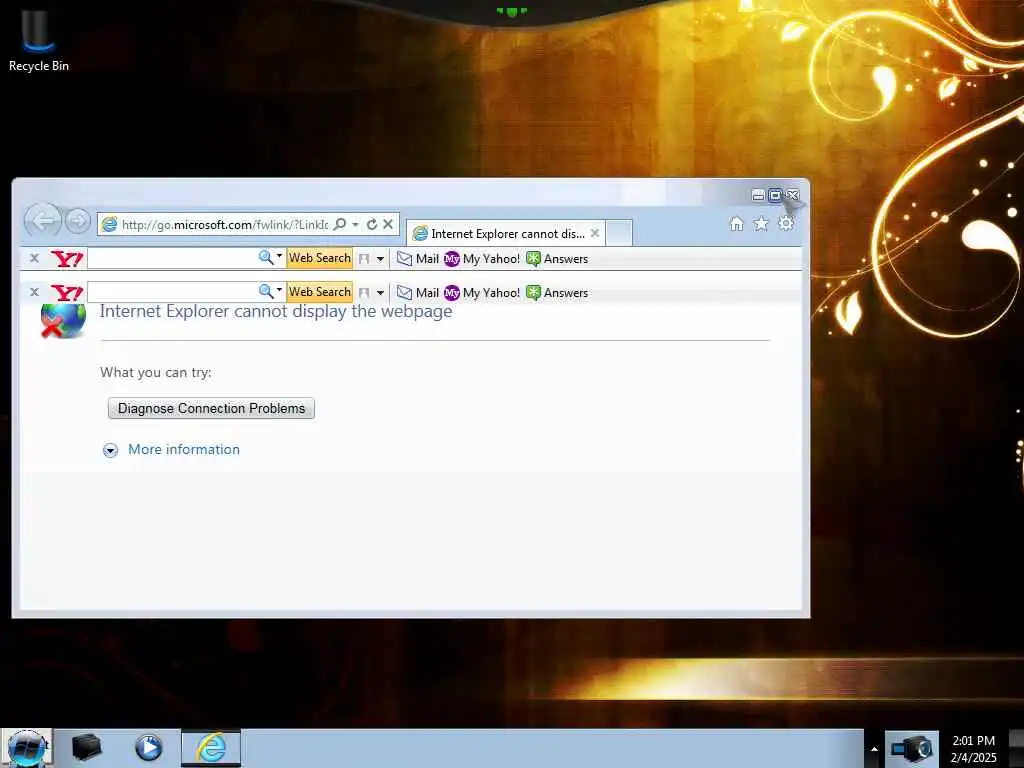Open the Tools gear icon
1024x768 pixels.
click(786, 223)
